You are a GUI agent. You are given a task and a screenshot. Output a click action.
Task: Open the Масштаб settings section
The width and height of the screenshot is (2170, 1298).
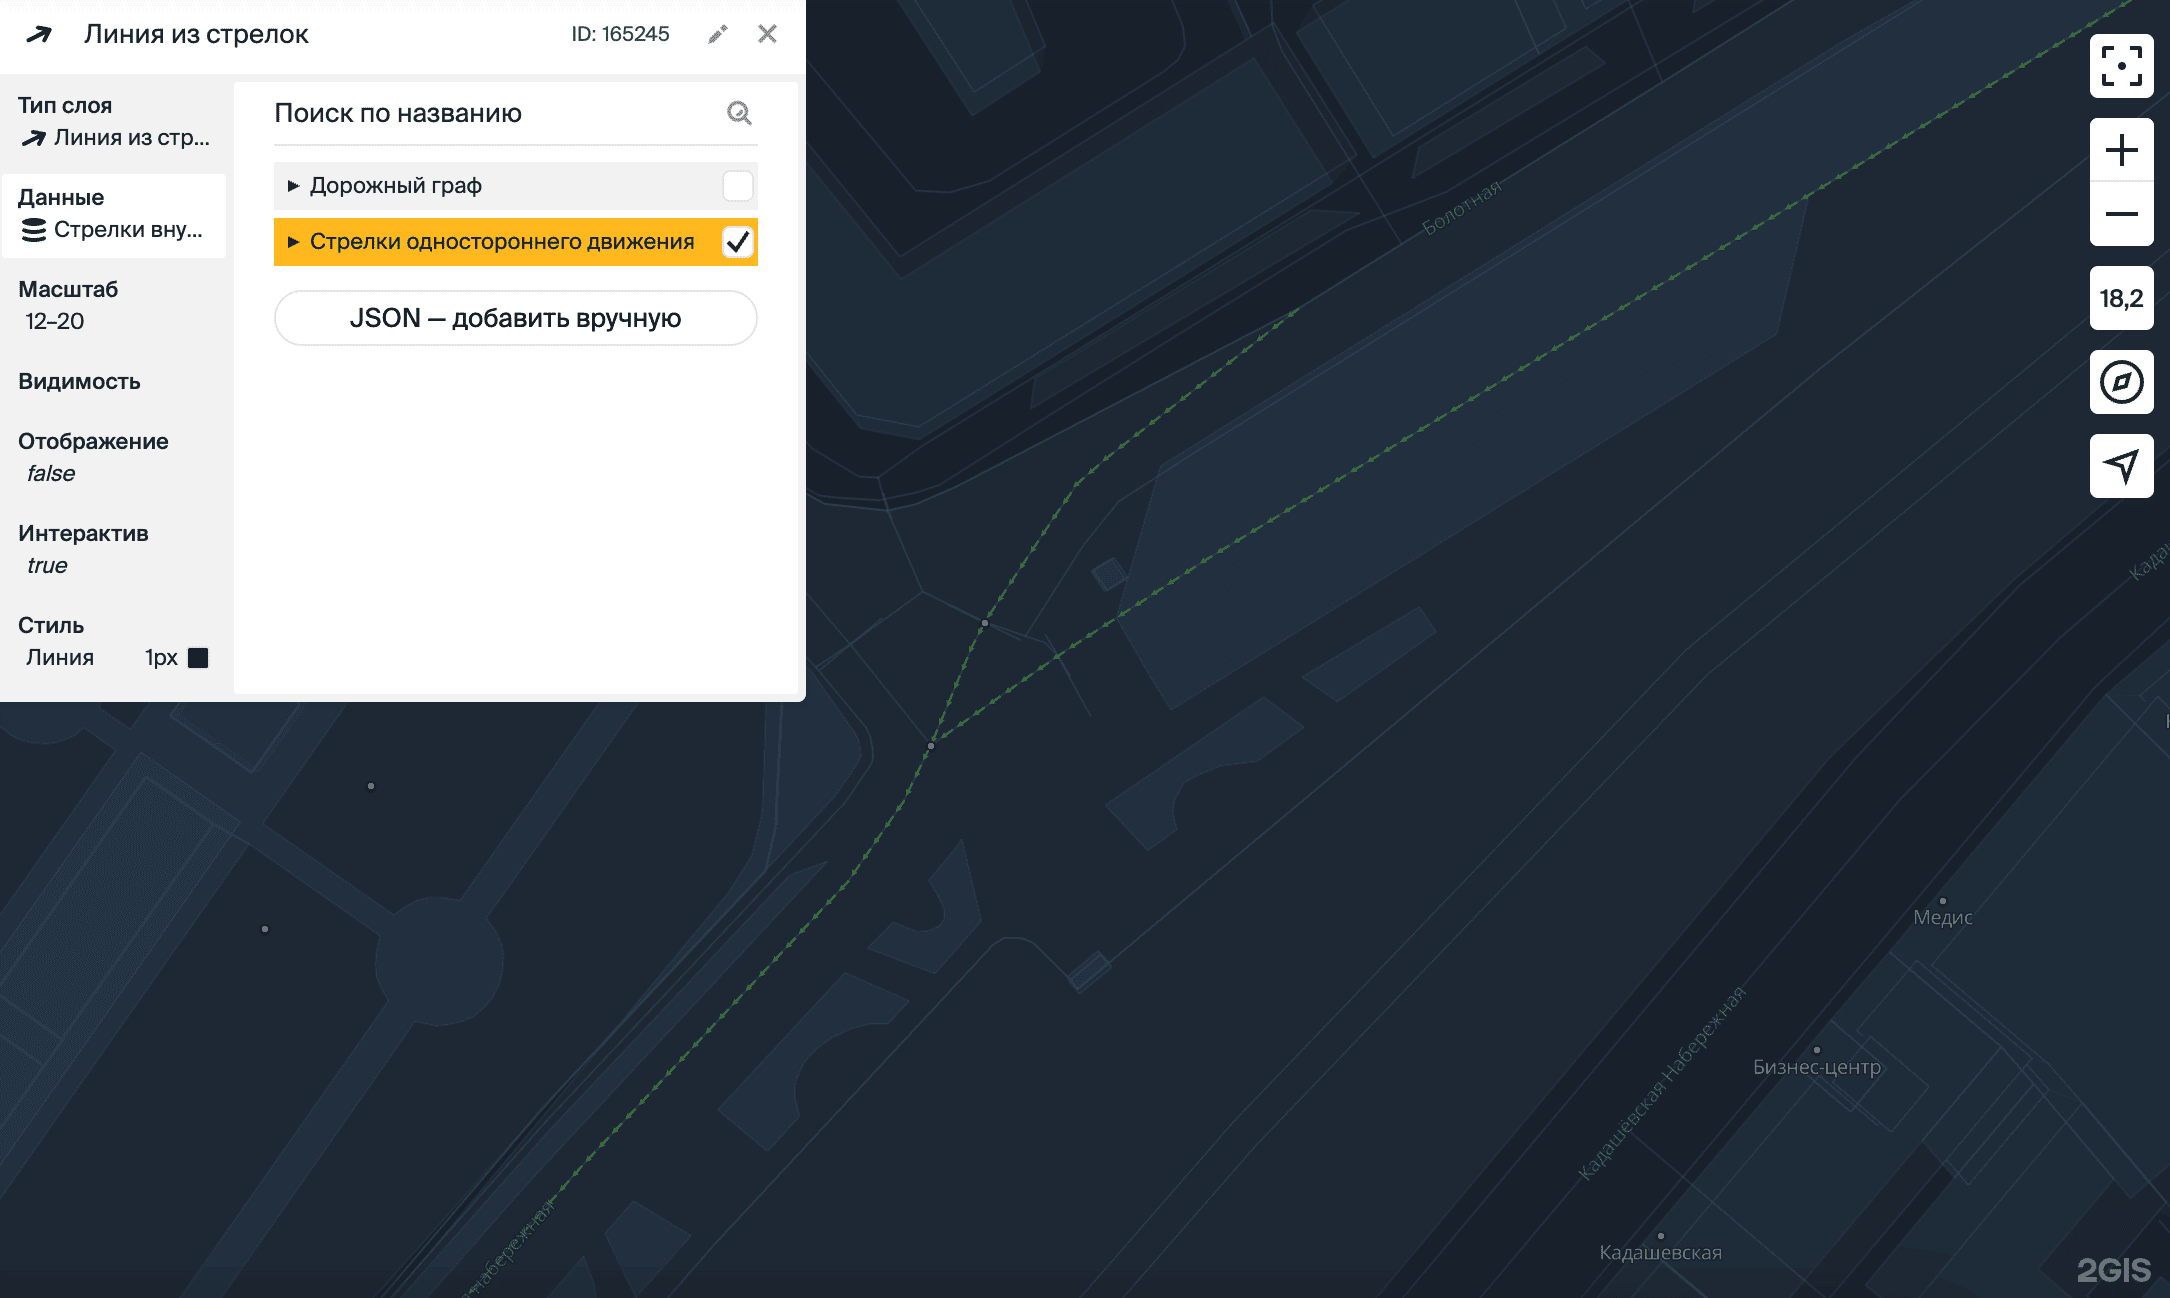click(x=114, y=306)
